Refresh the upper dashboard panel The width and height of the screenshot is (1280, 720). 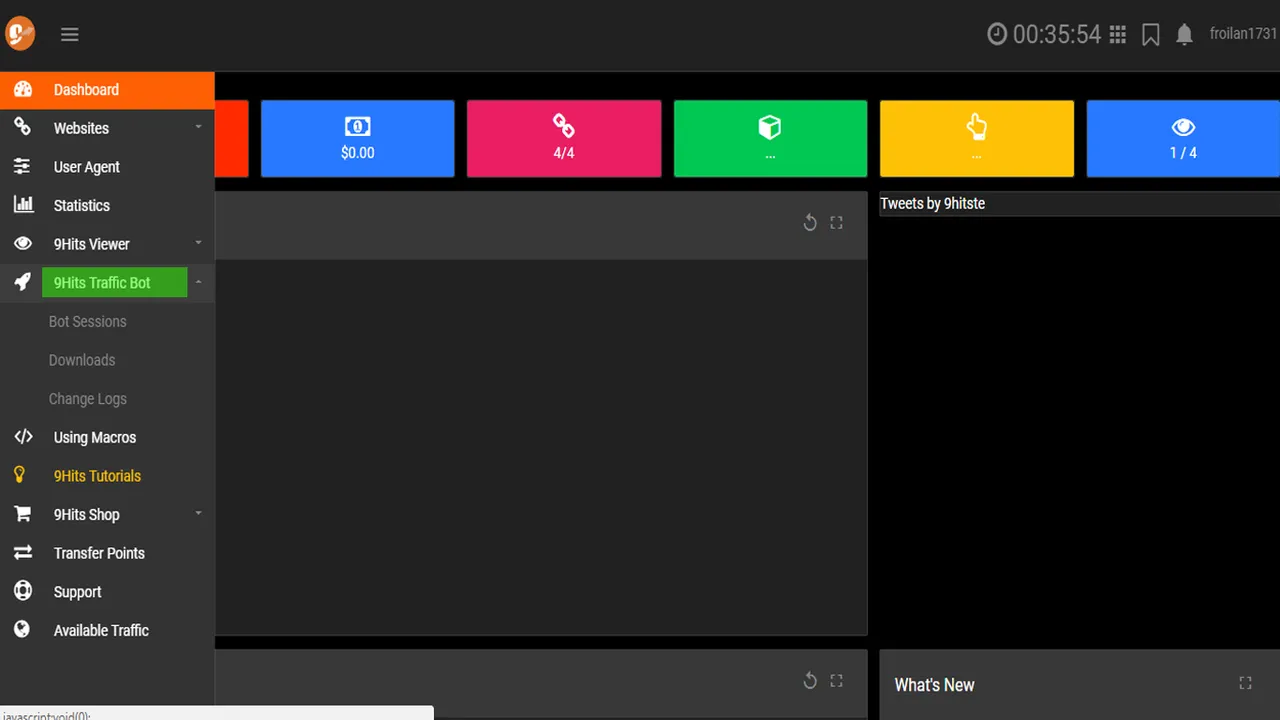click(x=810, y=223)
